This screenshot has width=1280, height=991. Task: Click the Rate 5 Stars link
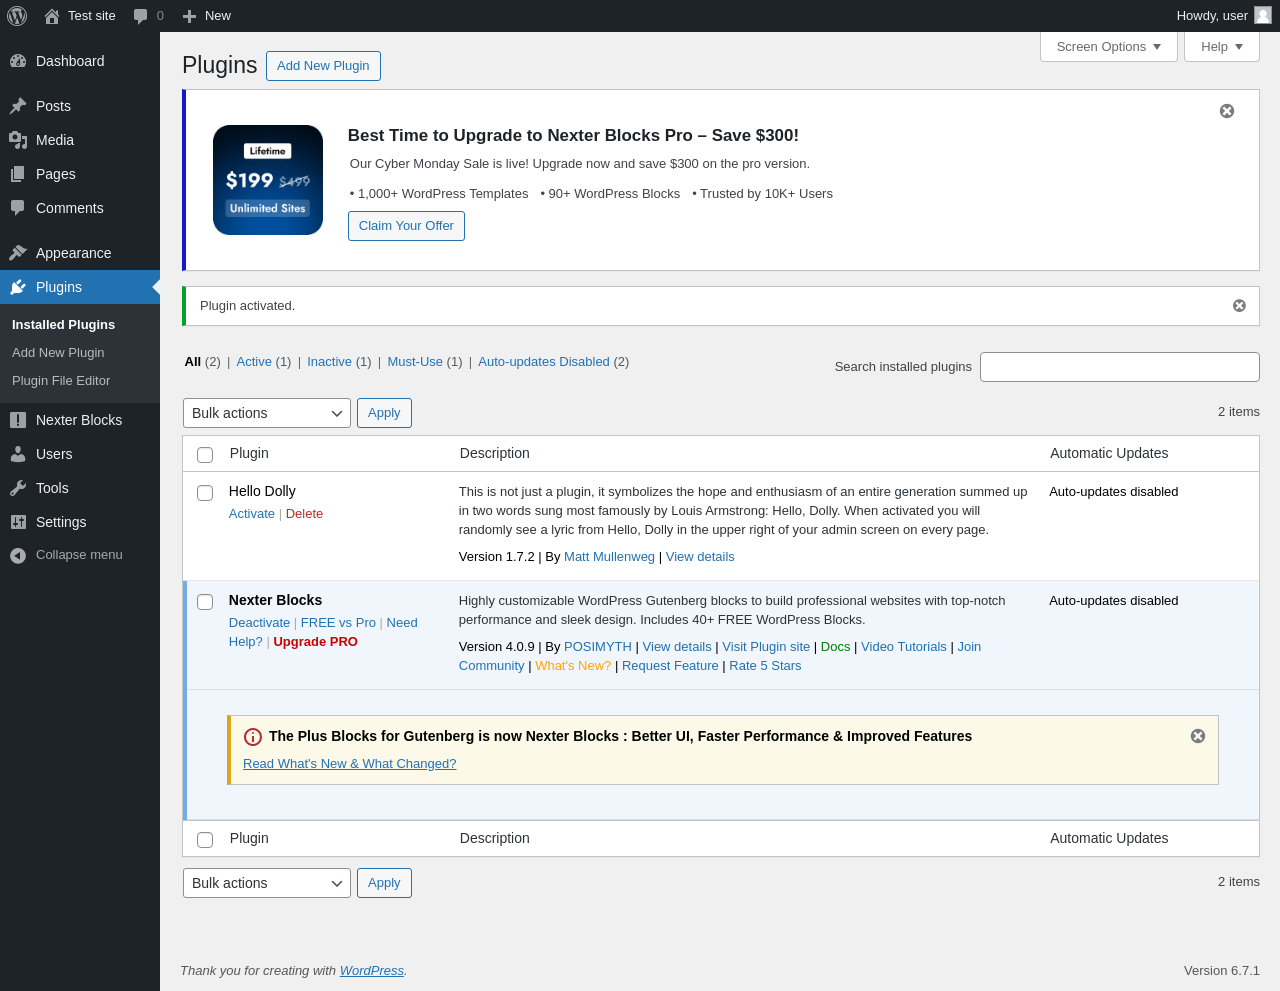(x=765, y=666)
